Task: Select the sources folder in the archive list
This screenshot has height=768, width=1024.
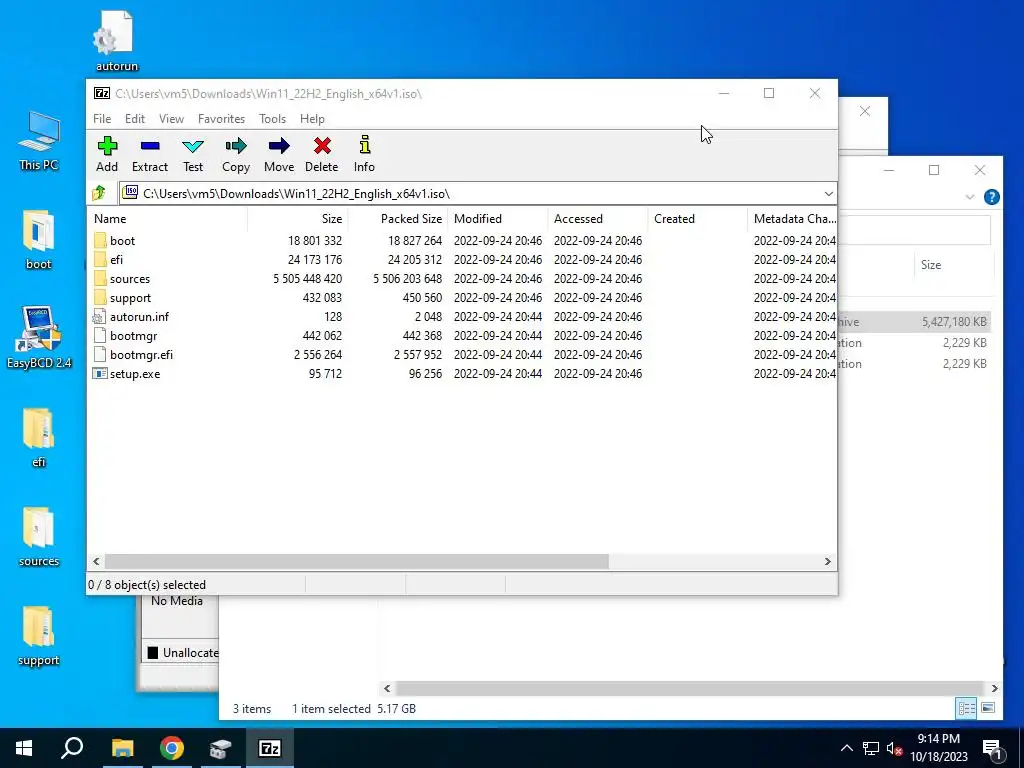Action: click(129, 279)
